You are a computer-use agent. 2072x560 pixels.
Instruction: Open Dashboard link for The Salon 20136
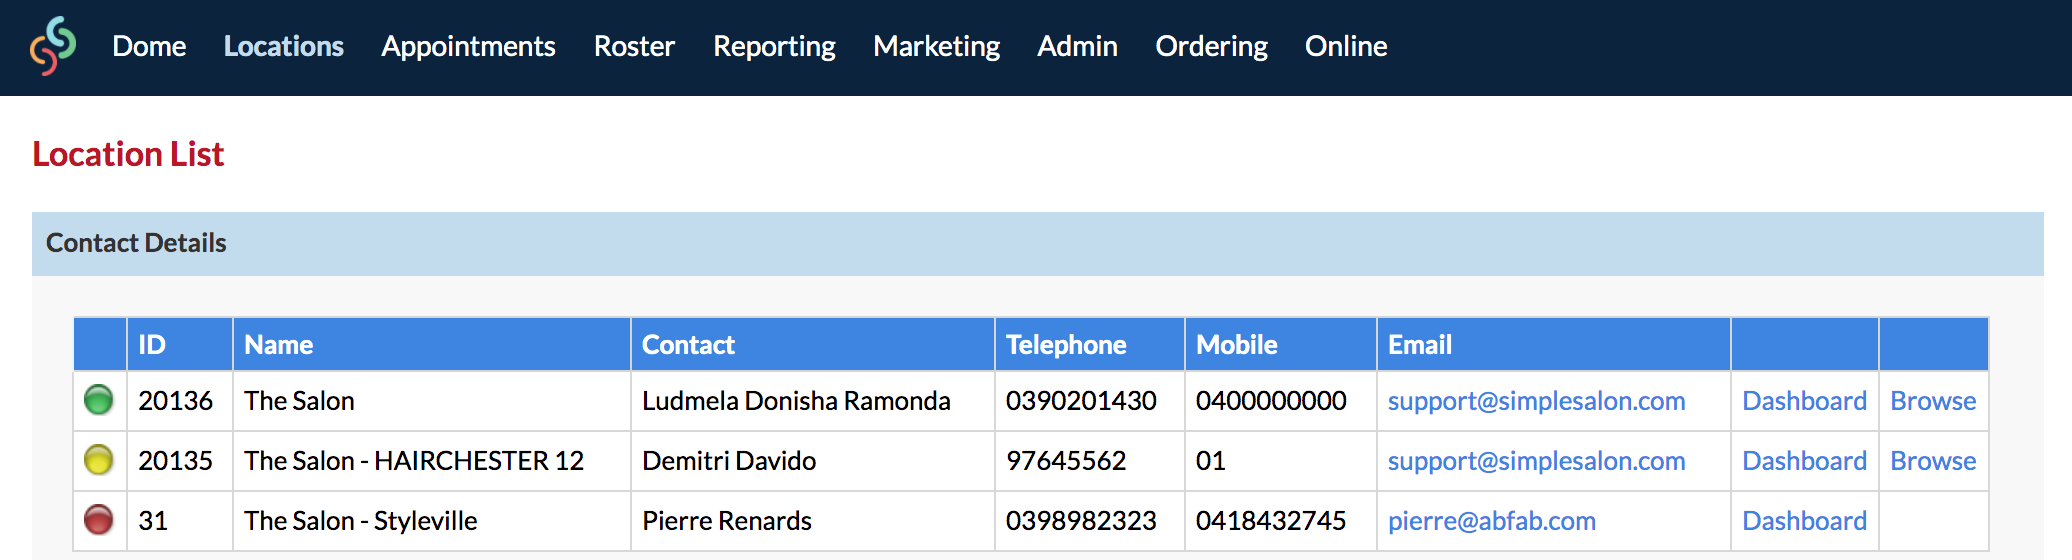coord(1804,401)
